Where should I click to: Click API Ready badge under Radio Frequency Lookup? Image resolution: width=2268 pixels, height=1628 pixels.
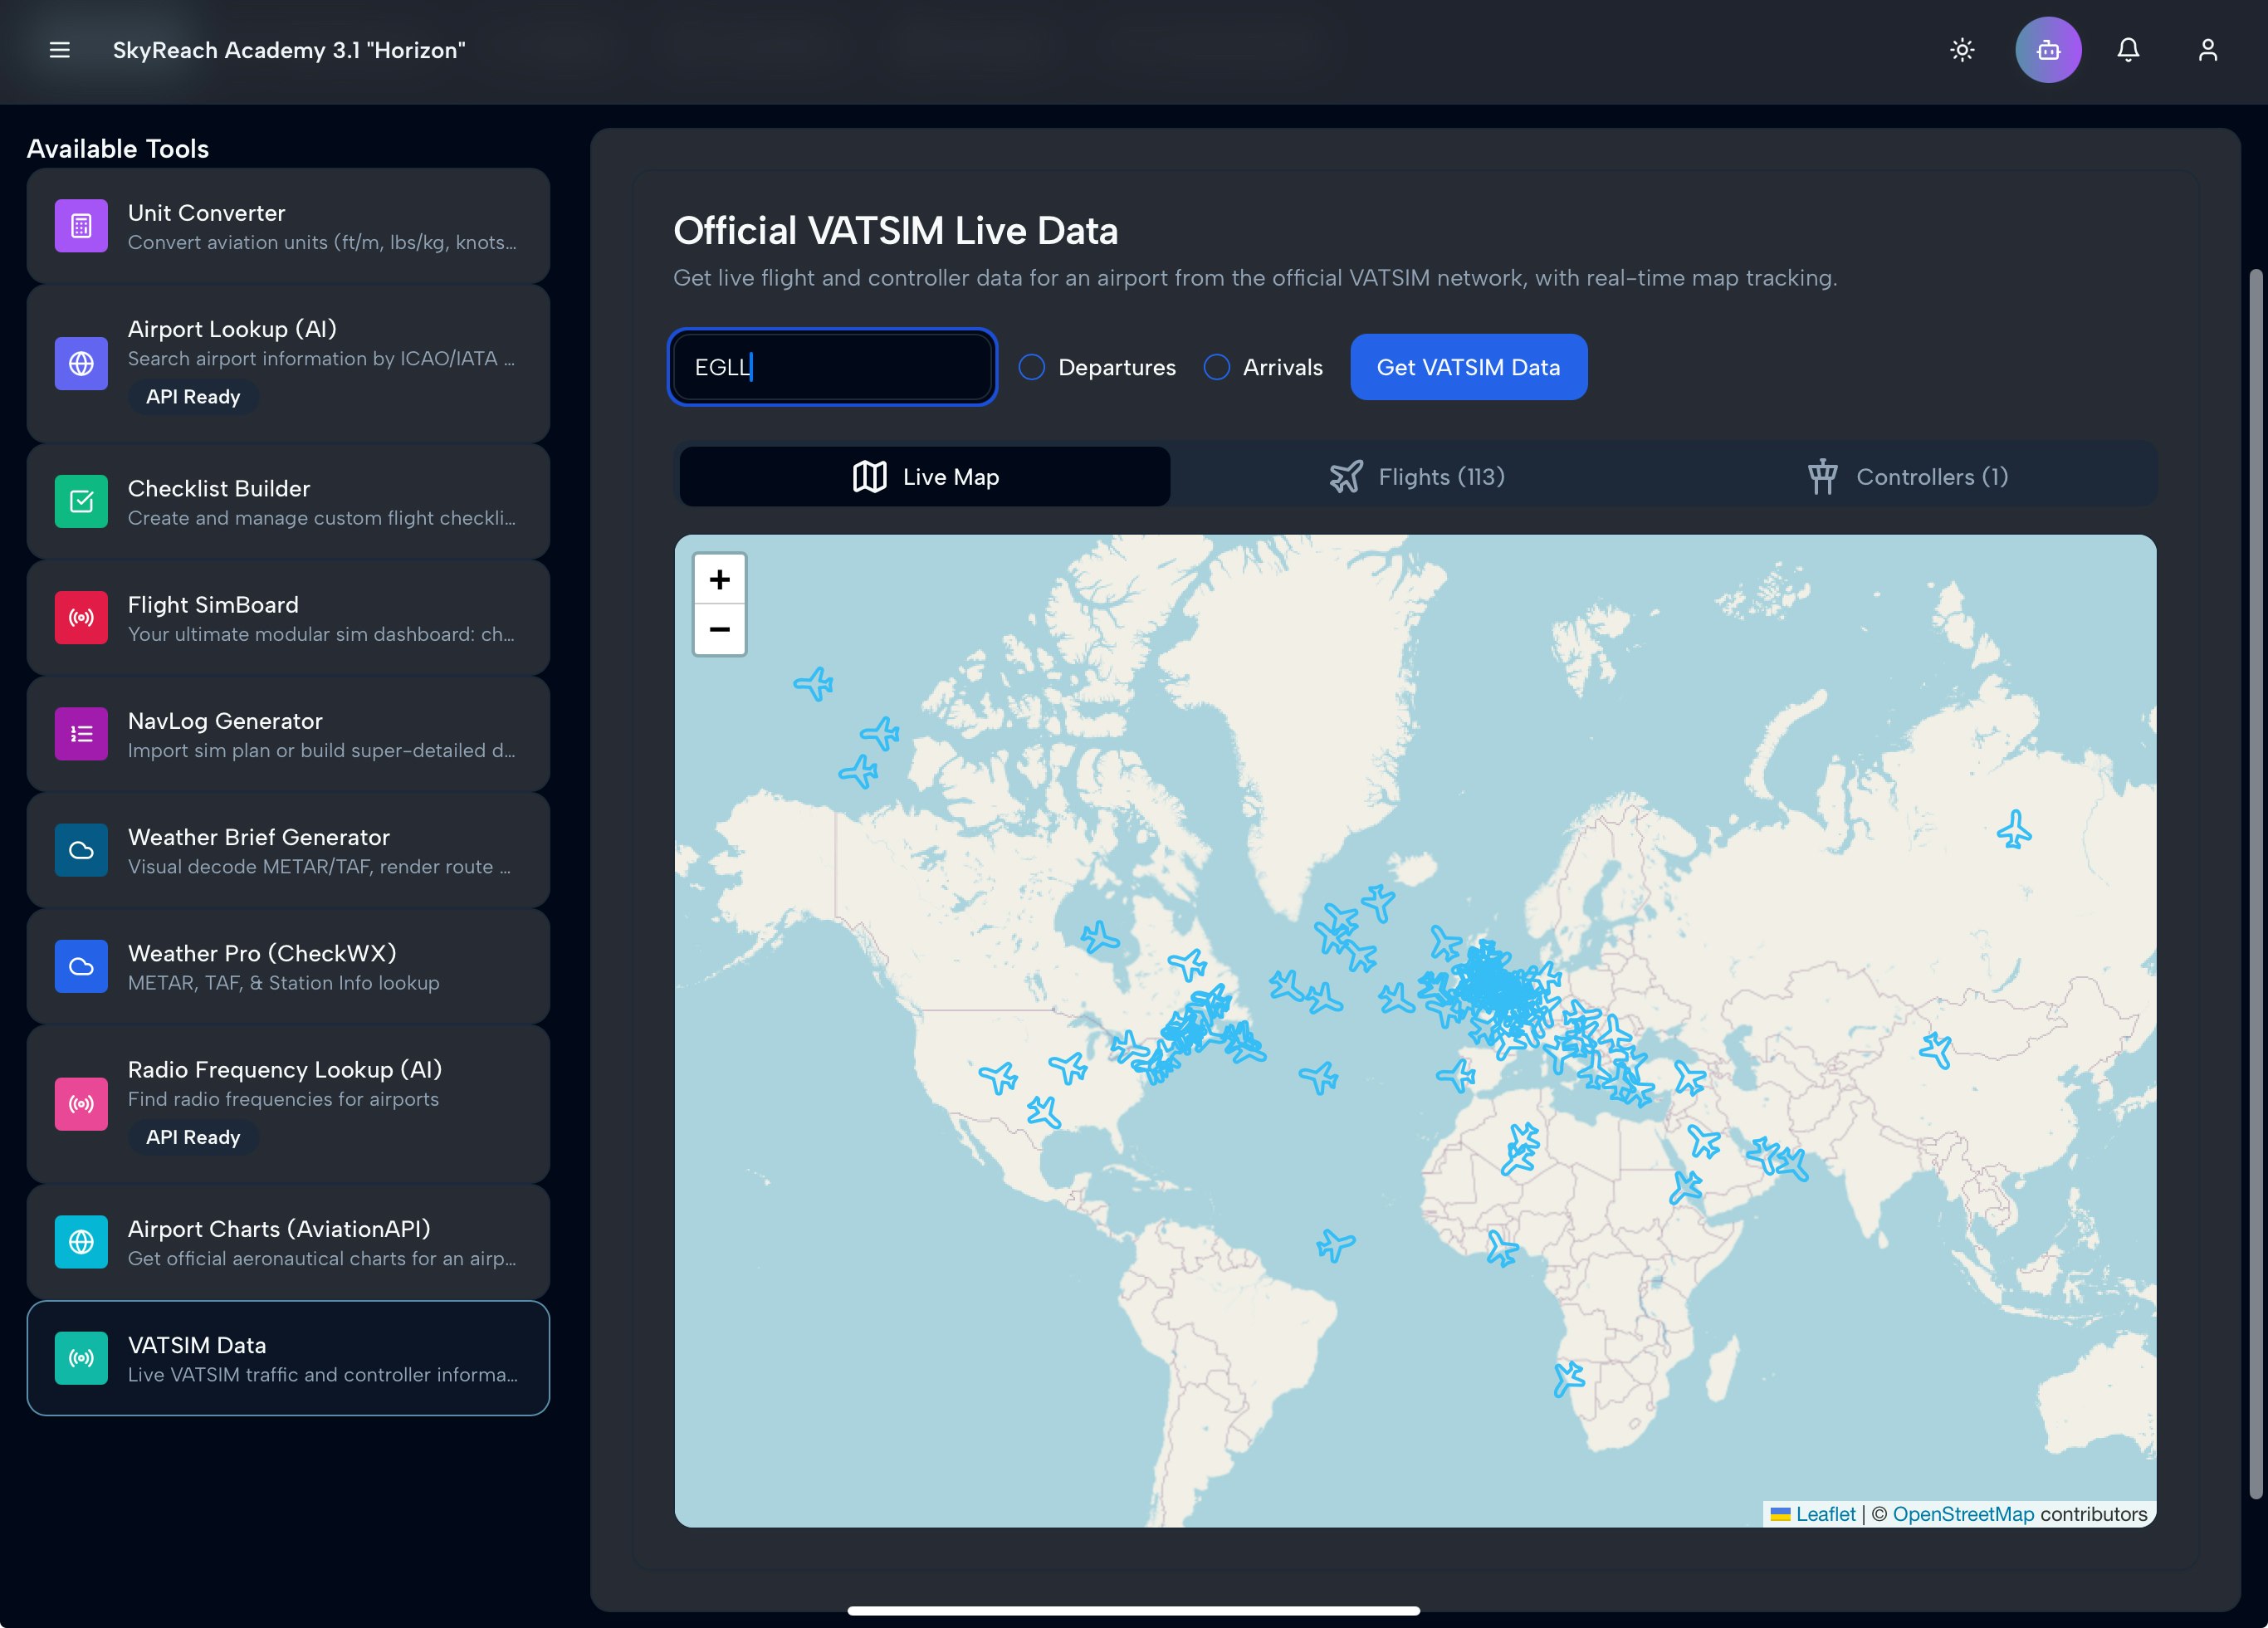pos(193,1137)
